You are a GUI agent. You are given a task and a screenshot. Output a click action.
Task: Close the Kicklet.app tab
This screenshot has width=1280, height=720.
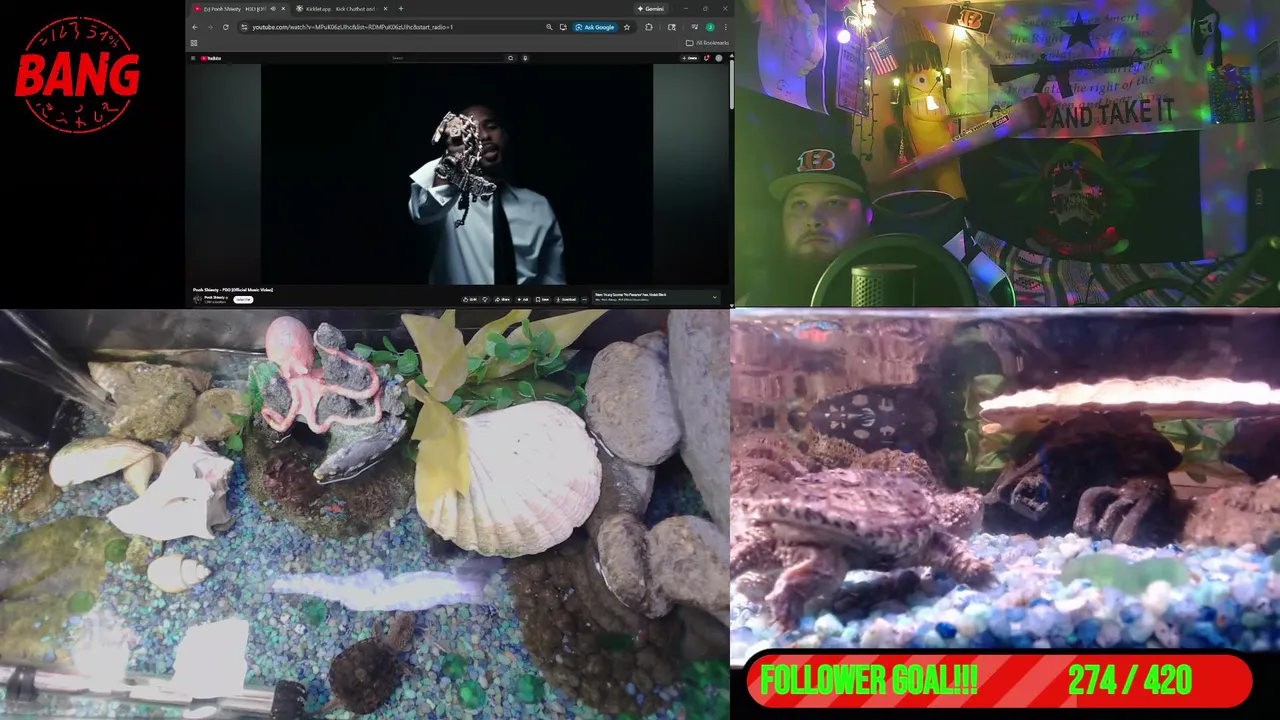point(385,9)
